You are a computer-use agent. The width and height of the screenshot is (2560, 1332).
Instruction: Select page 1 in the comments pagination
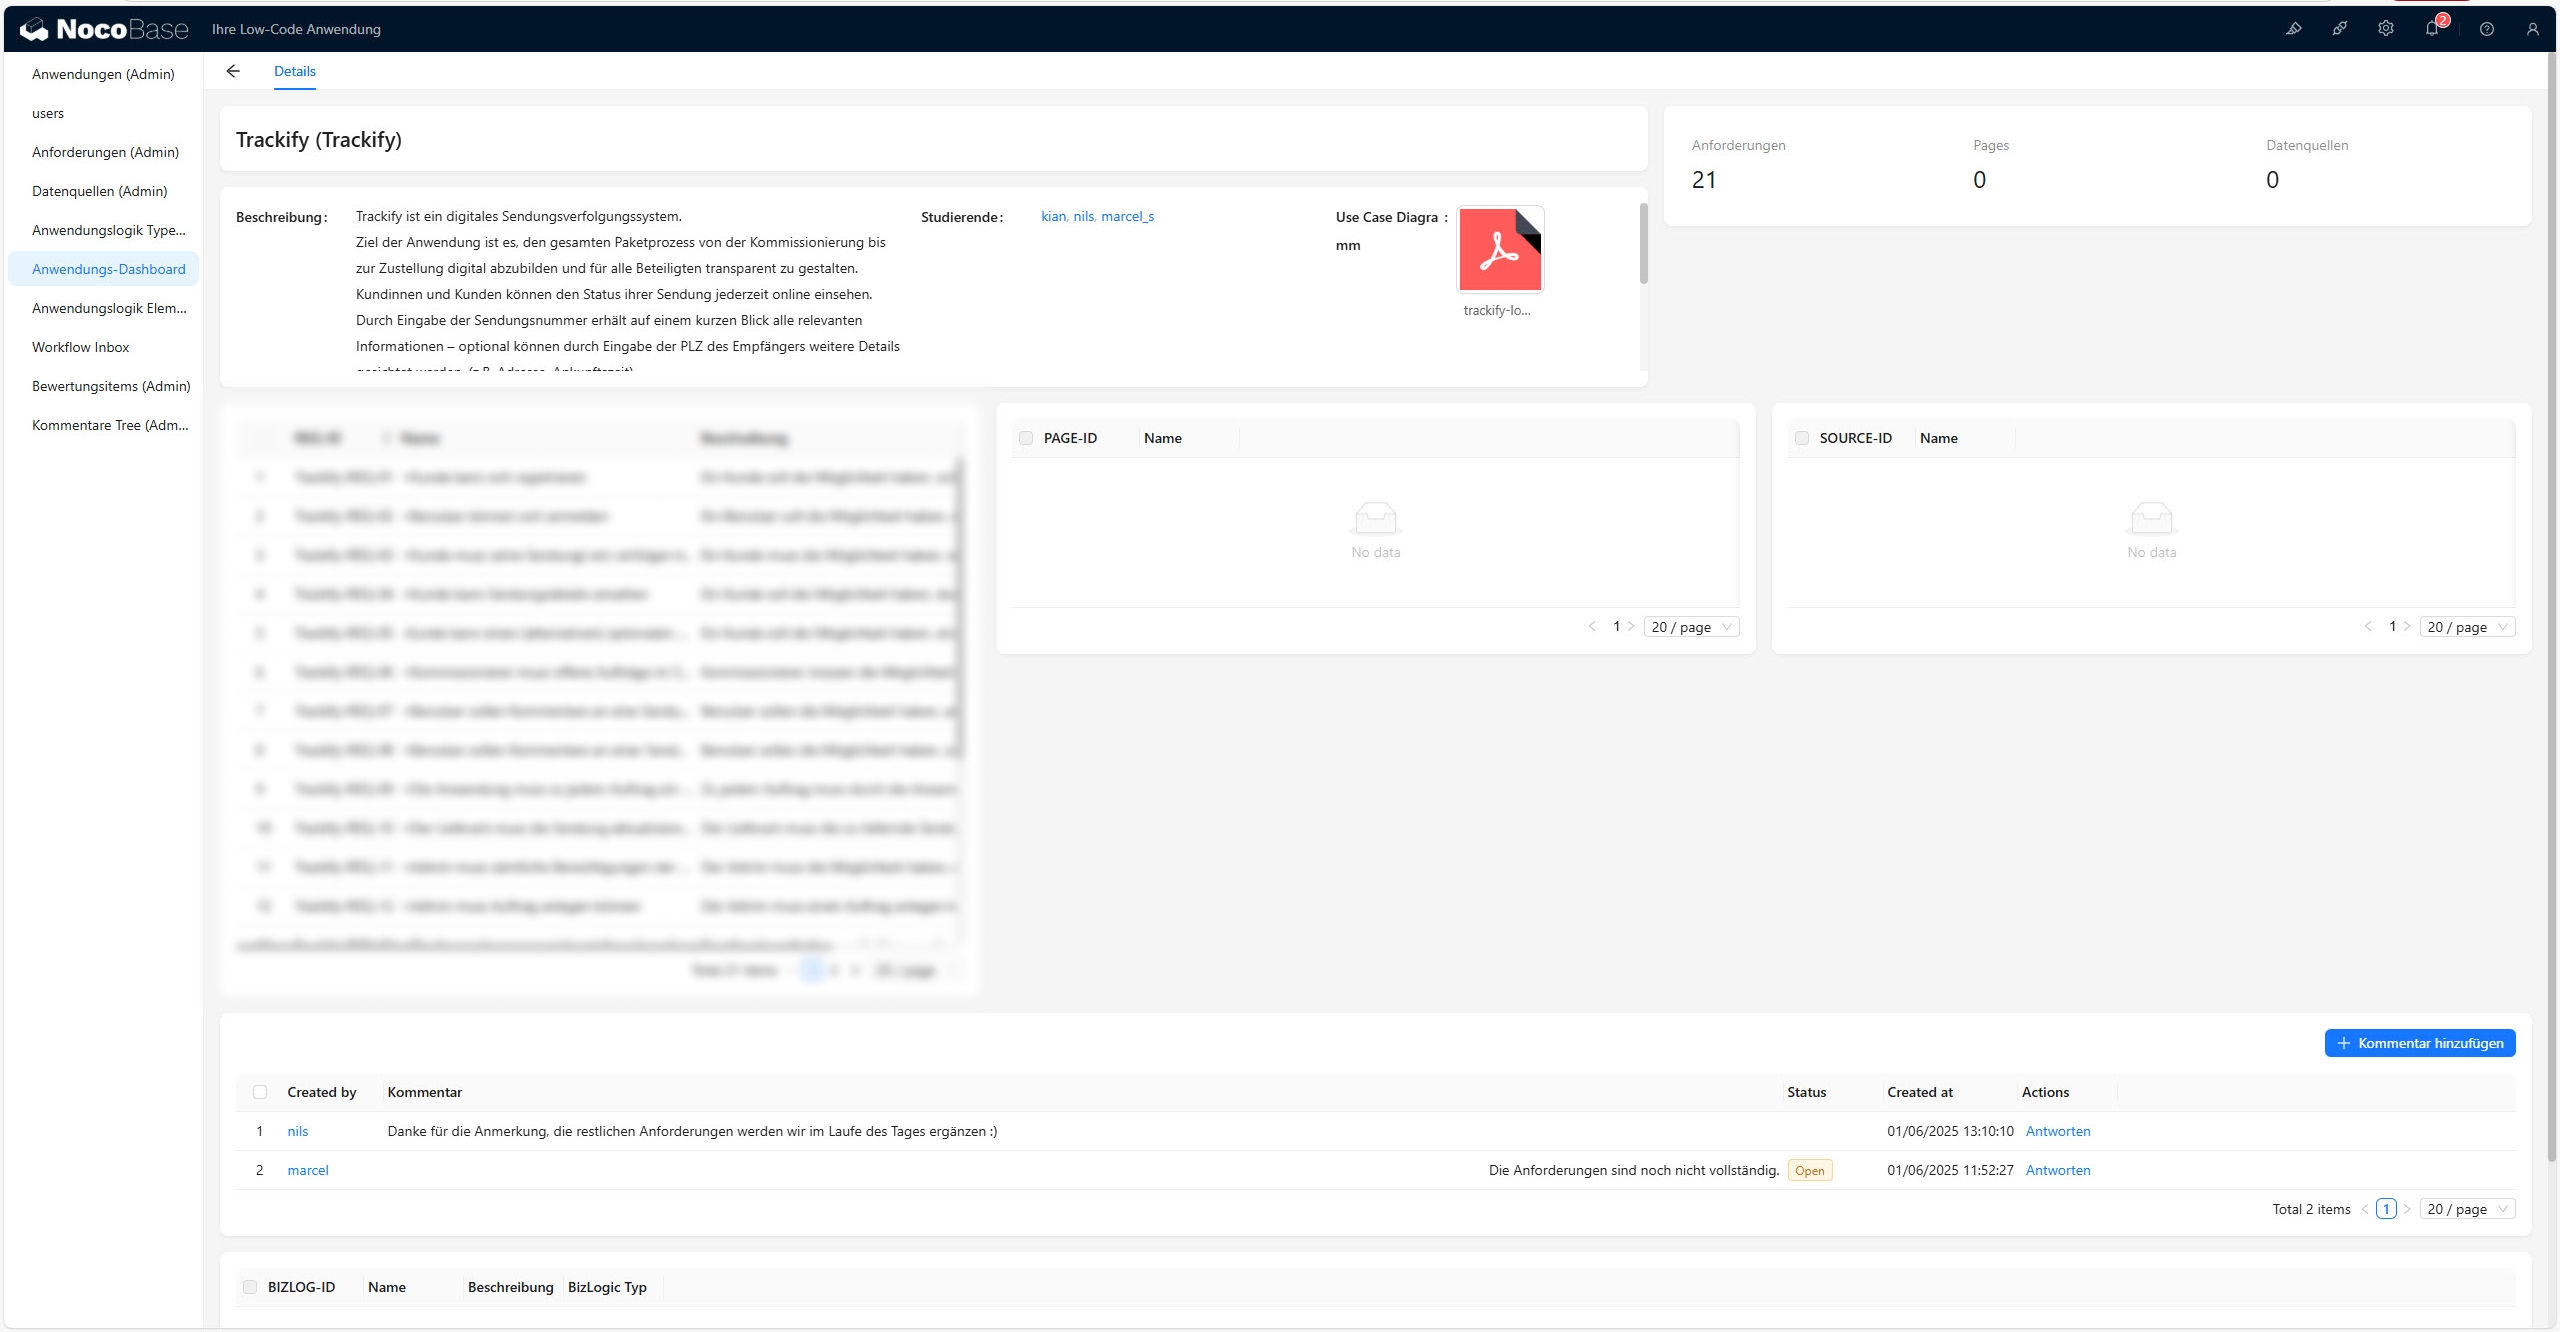click(2386, 1208)
